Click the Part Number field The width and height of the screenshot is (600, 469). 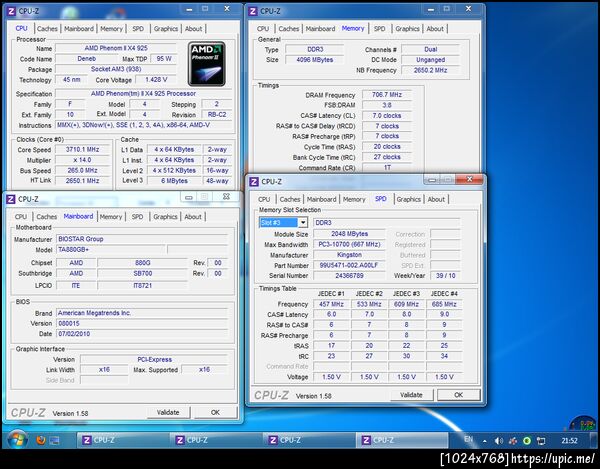[x=349, y=265]
